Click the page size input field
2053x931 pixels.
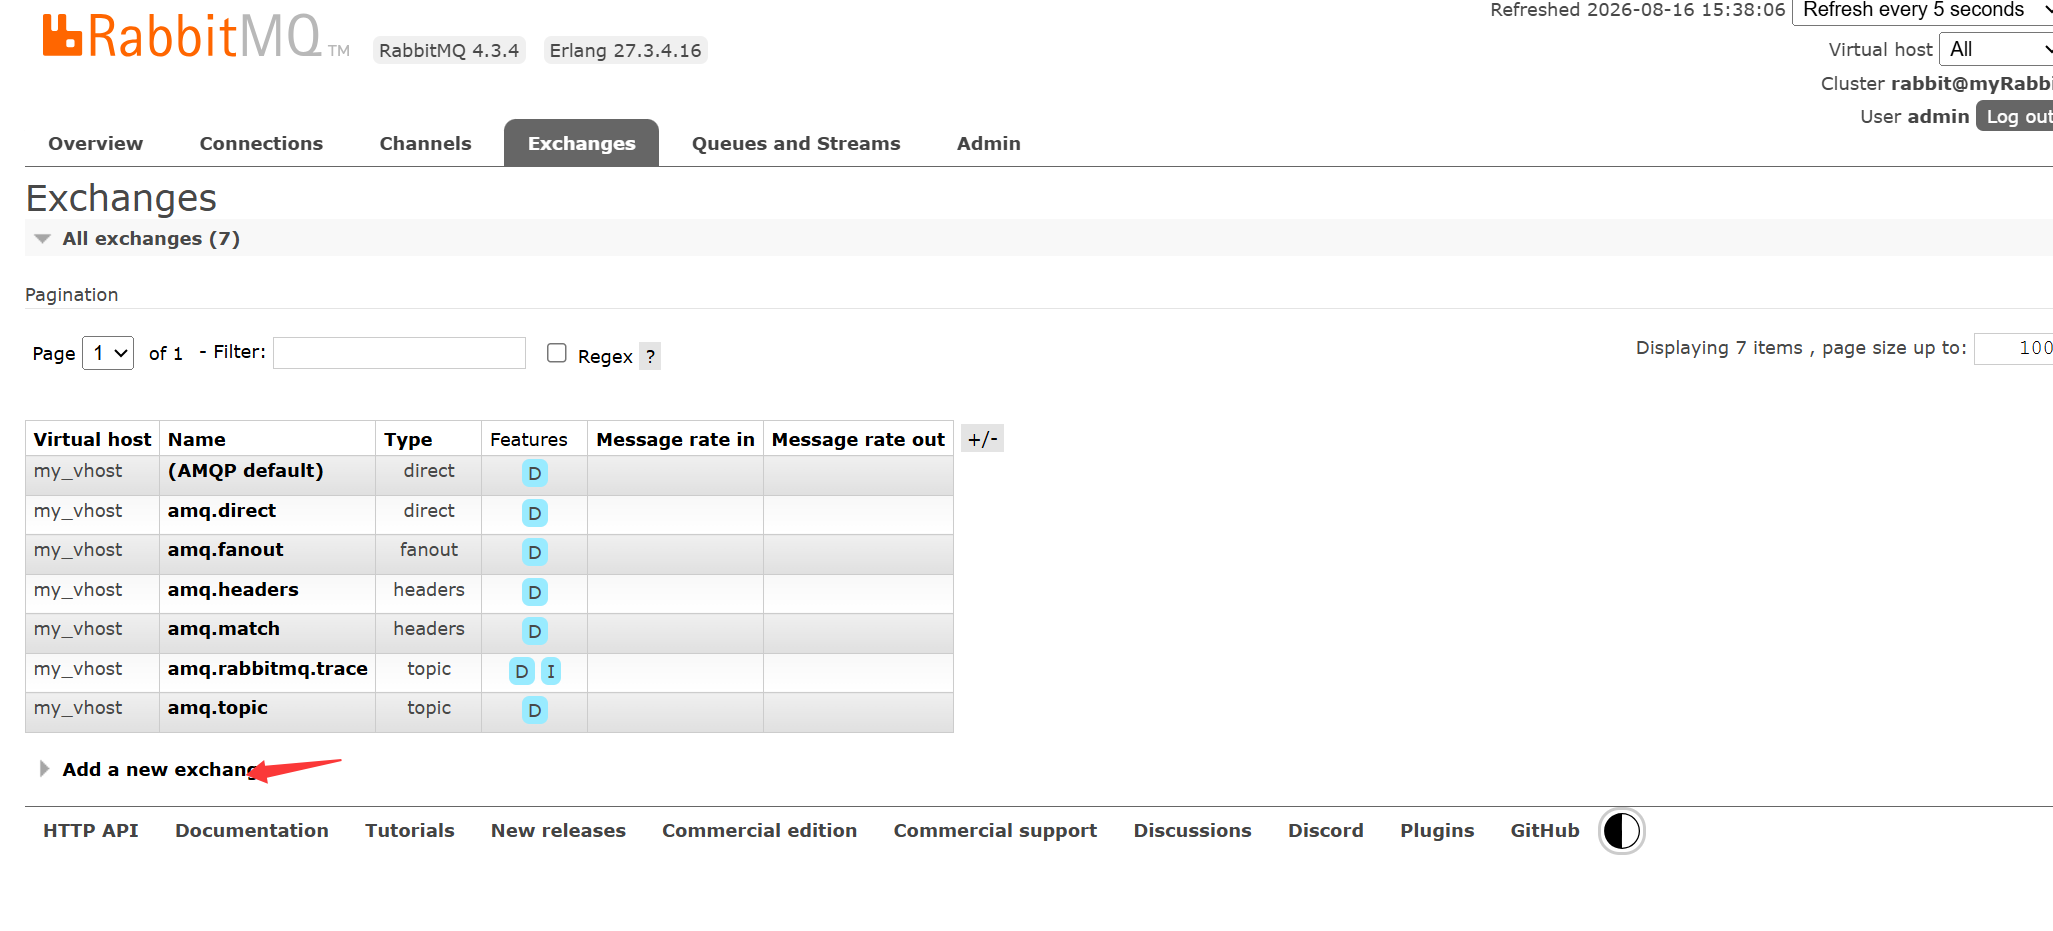pyautogui.click(x=2014, y=348)
